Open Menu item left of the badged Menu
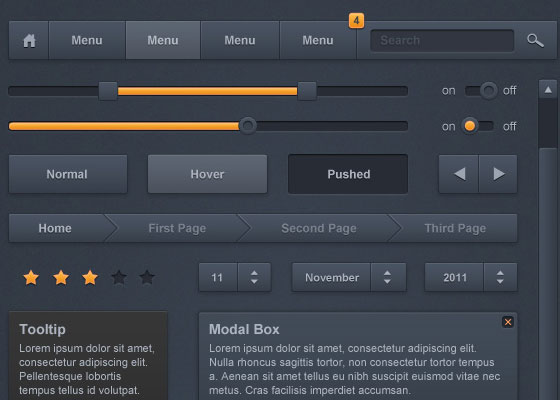 point(240,40)
